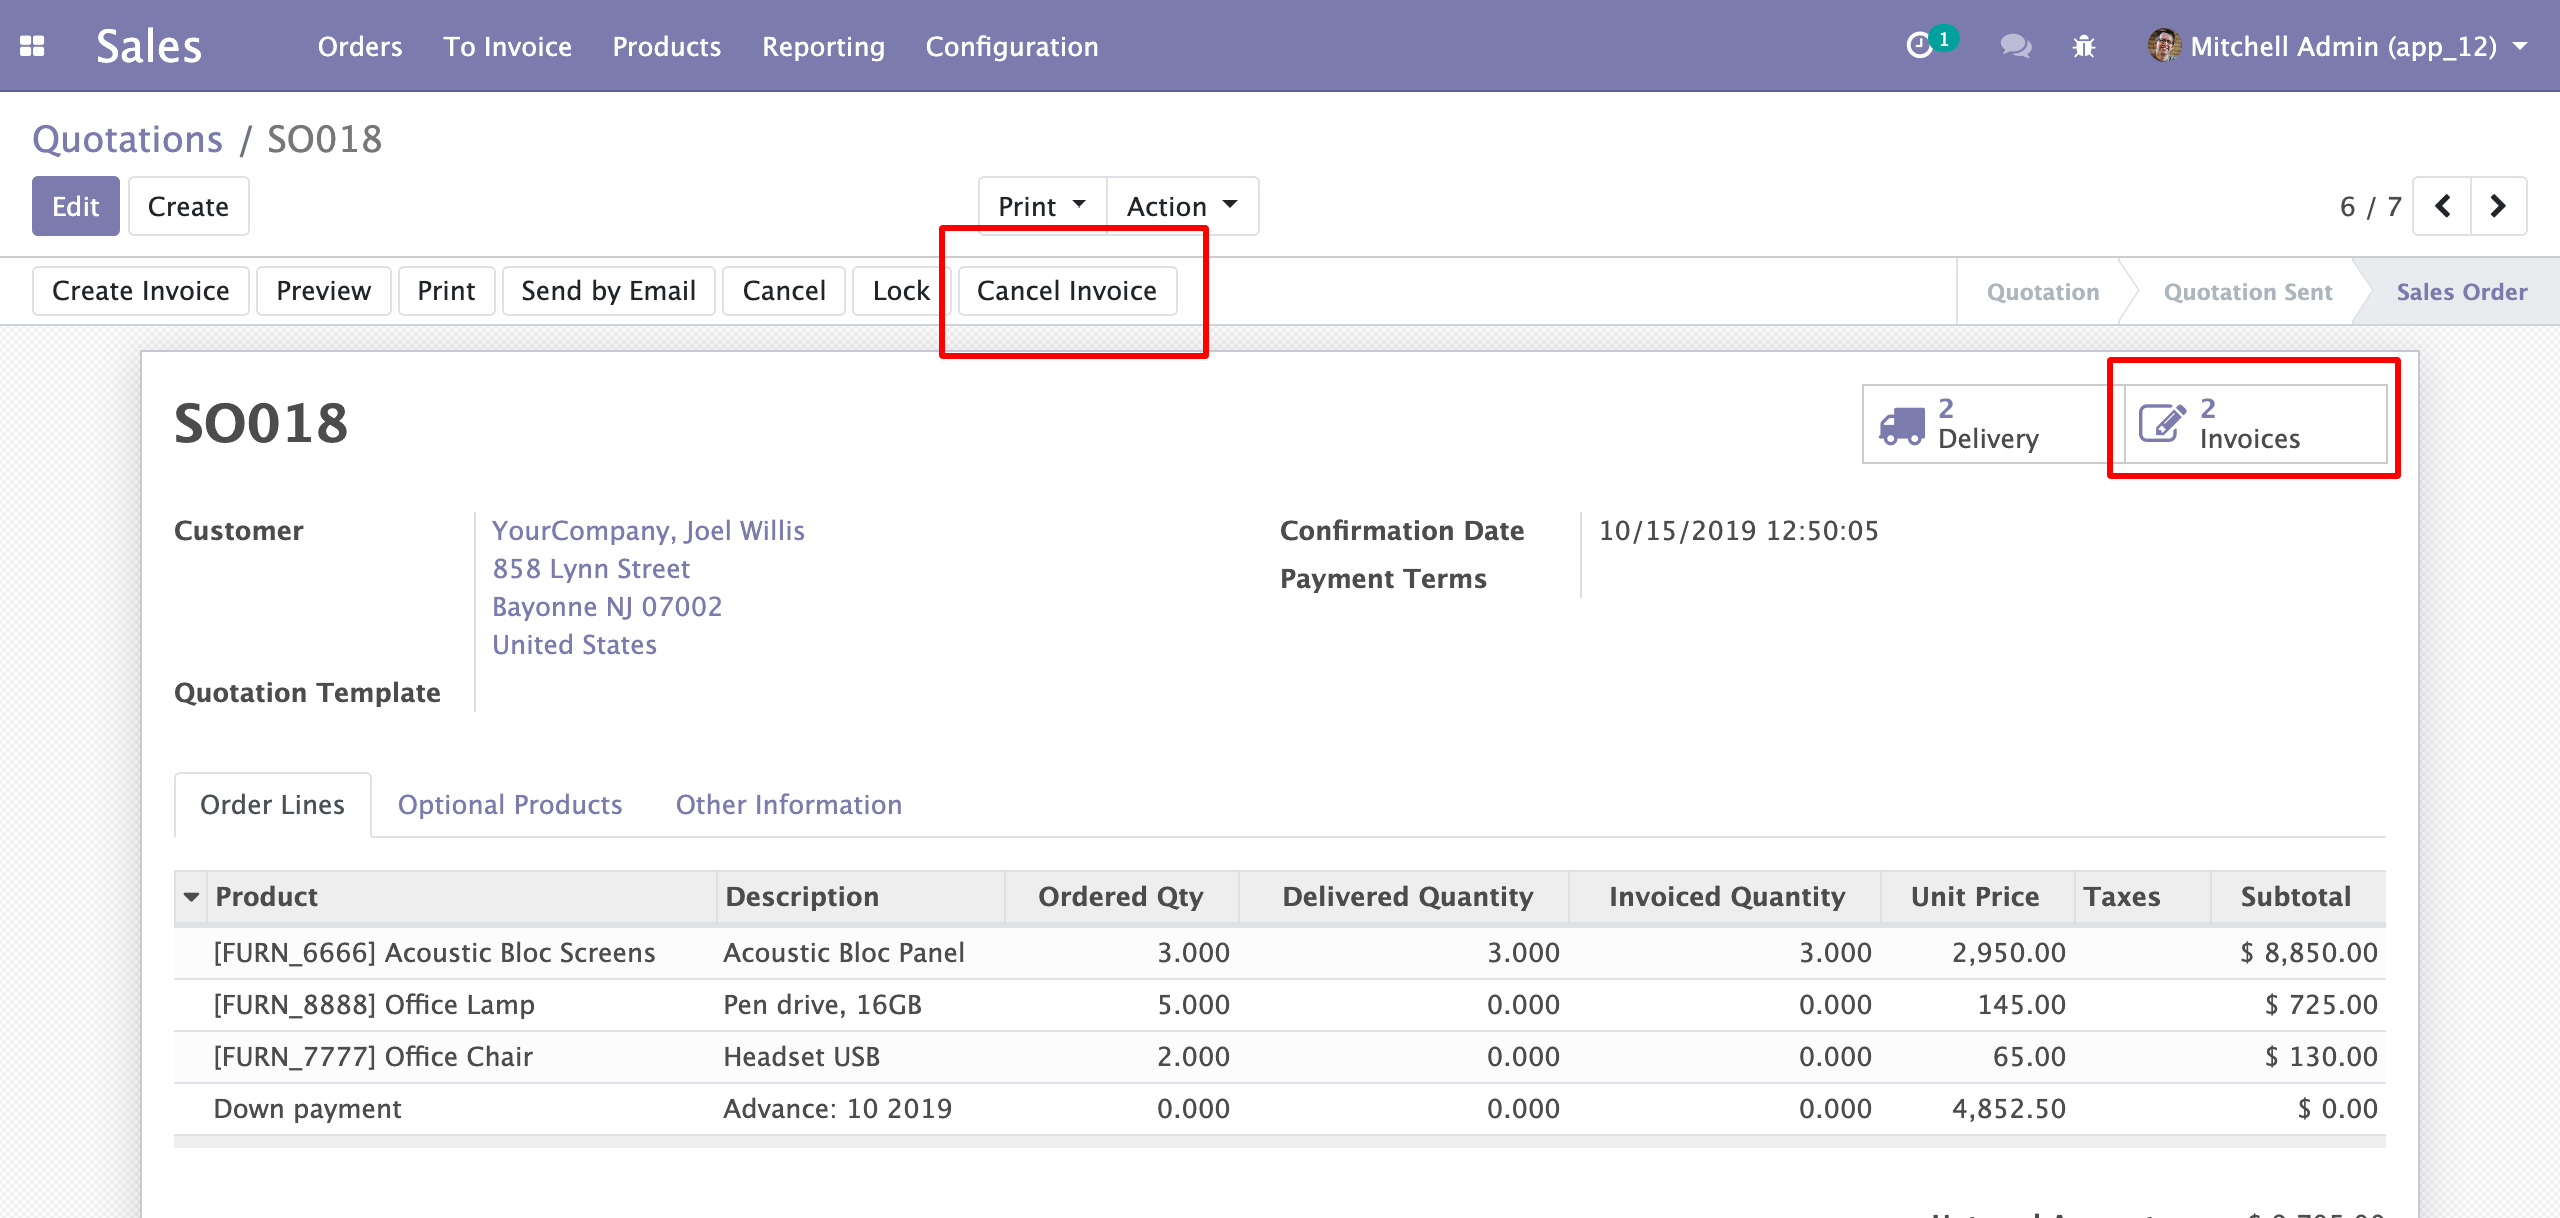Go to next record arrow
The height and width of the screenshot is (1218, 2560).
(x=2498, y=206)
